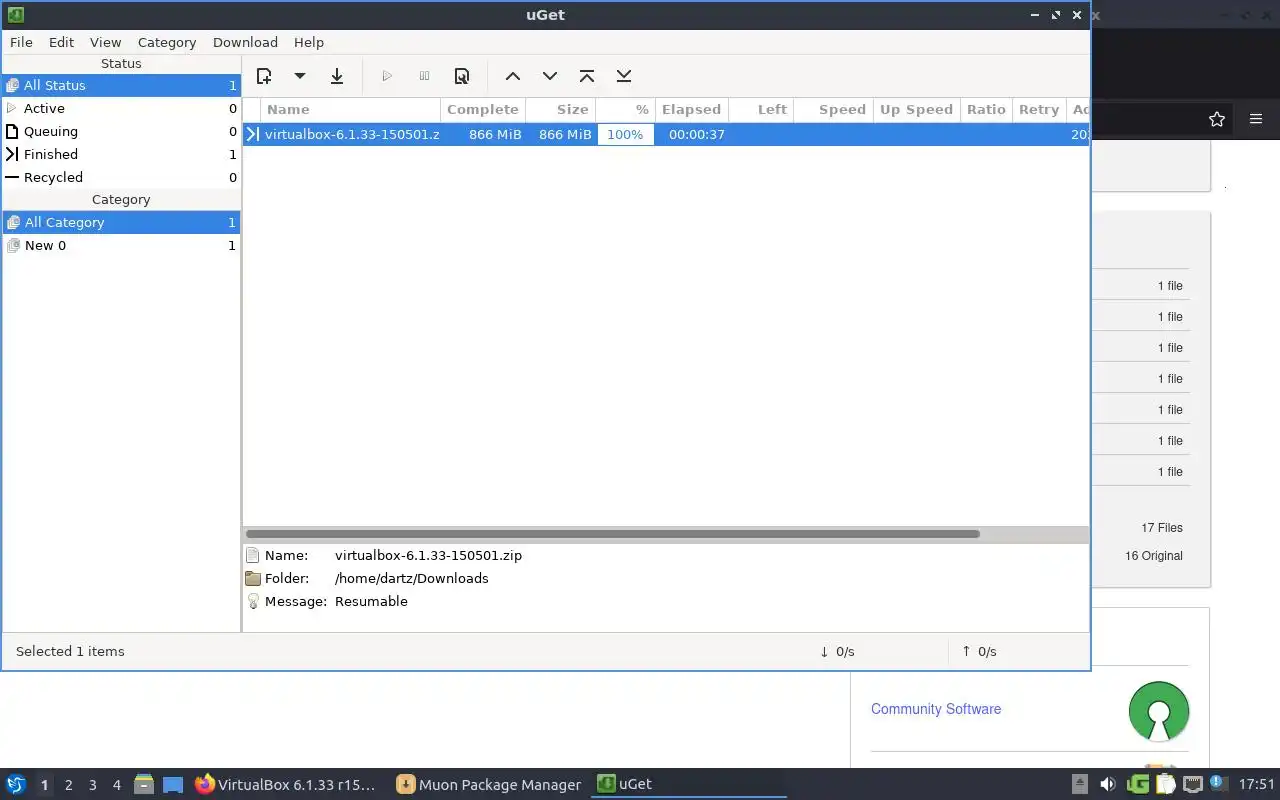
Task: Click the removable media tray icon
Action: [1080, 784]
